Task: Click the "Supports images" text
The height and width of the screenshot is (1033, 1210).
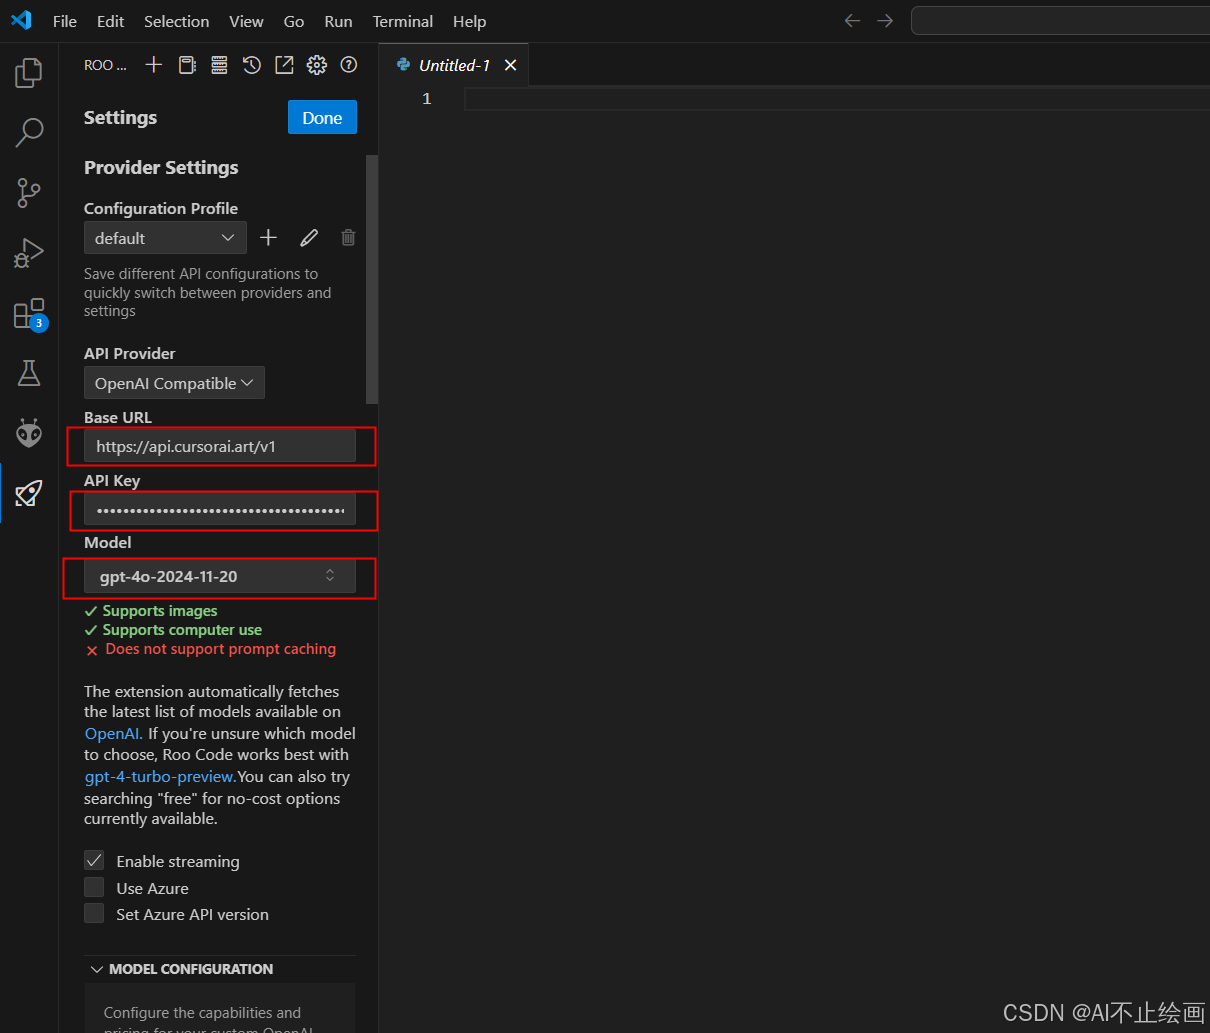Action: pyautogui.click(x=160, y=611)
